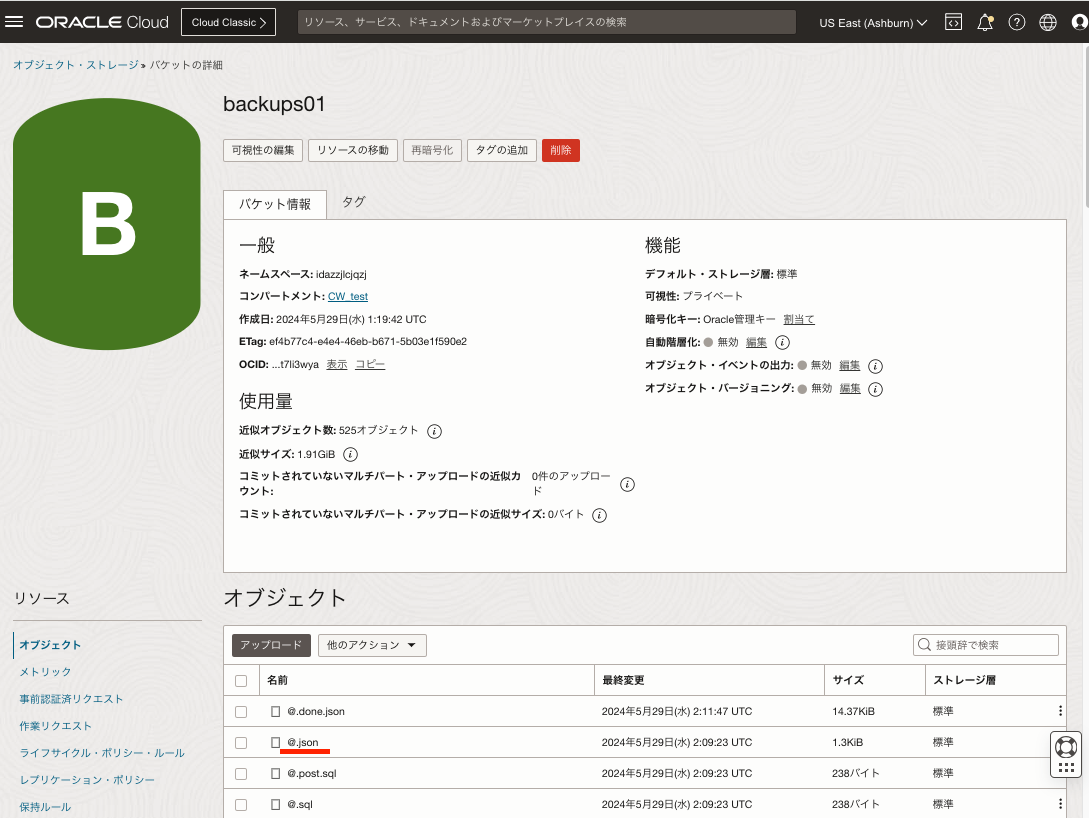Click the 可視性の編集 button
Screen dimensions: 1089x818
[263, 150]
